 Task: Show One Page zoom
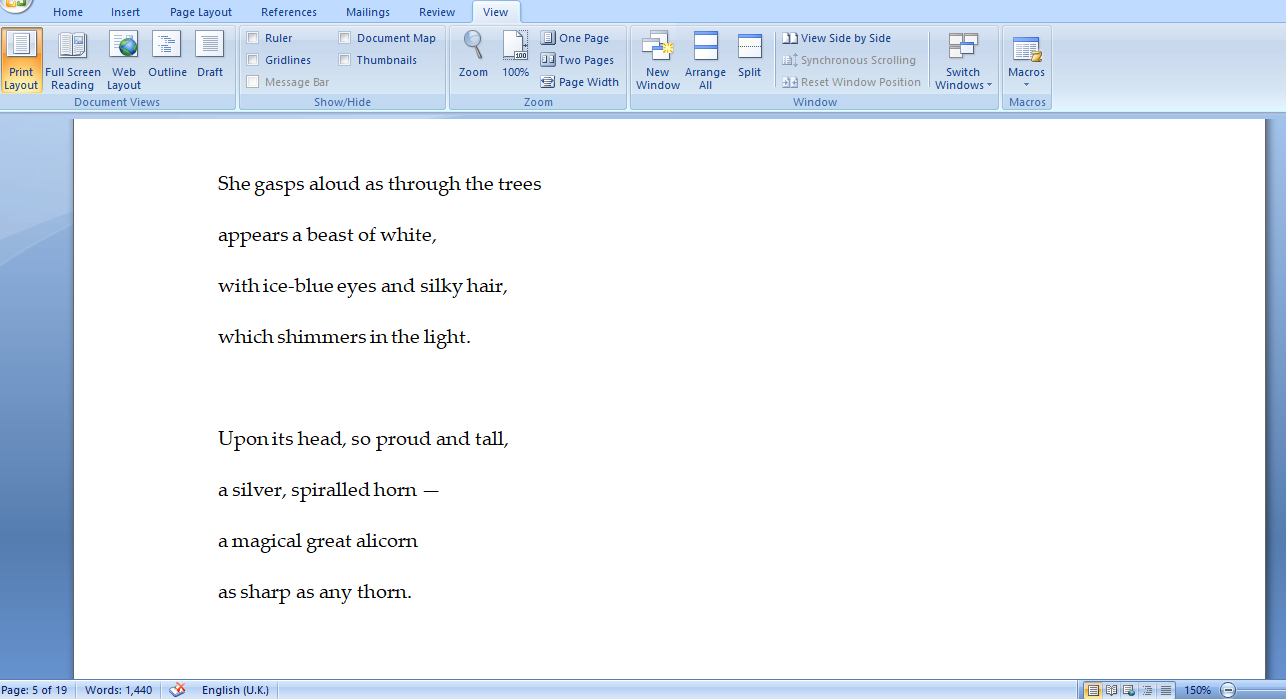[575, 38]
